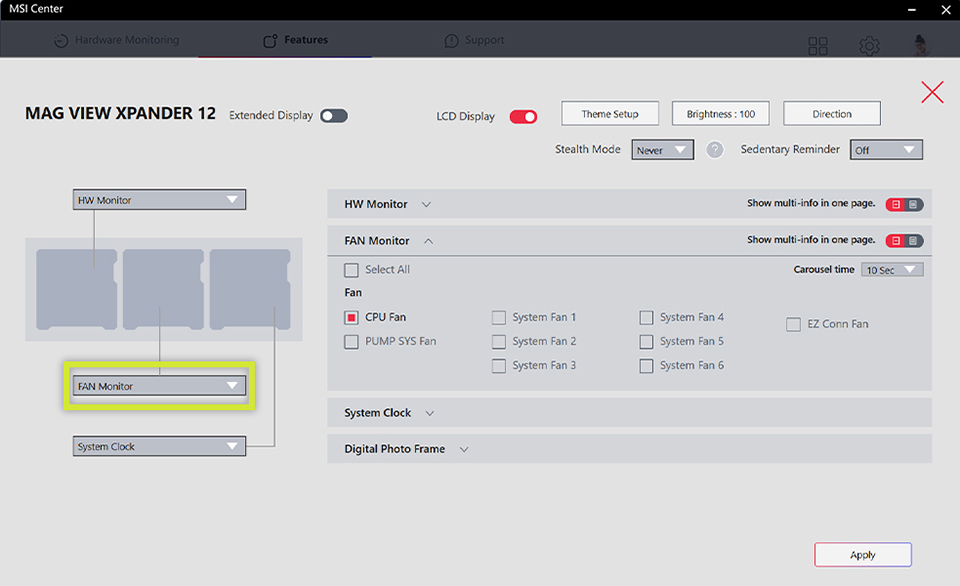Open the HW Monitor screen dropdown
This screenshot has height=586, width=960.
[159, 200]
